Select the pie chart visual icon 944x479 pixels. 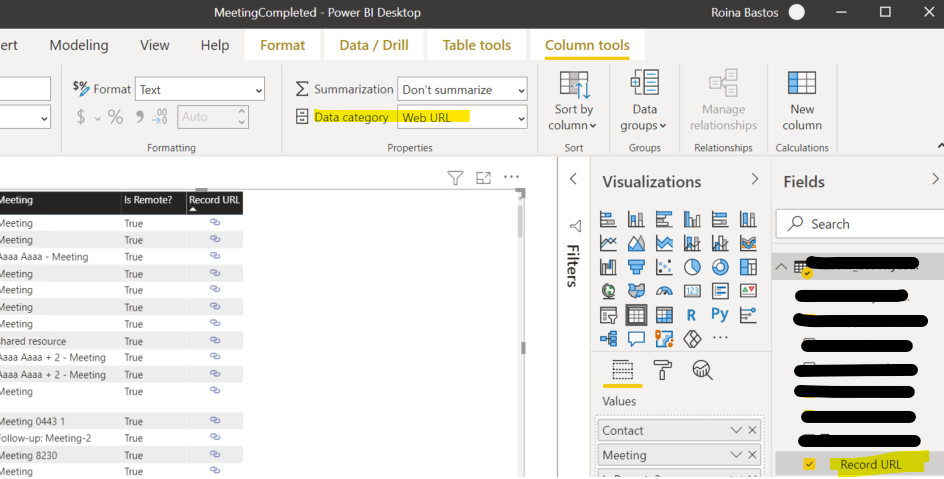coord(691,267)
